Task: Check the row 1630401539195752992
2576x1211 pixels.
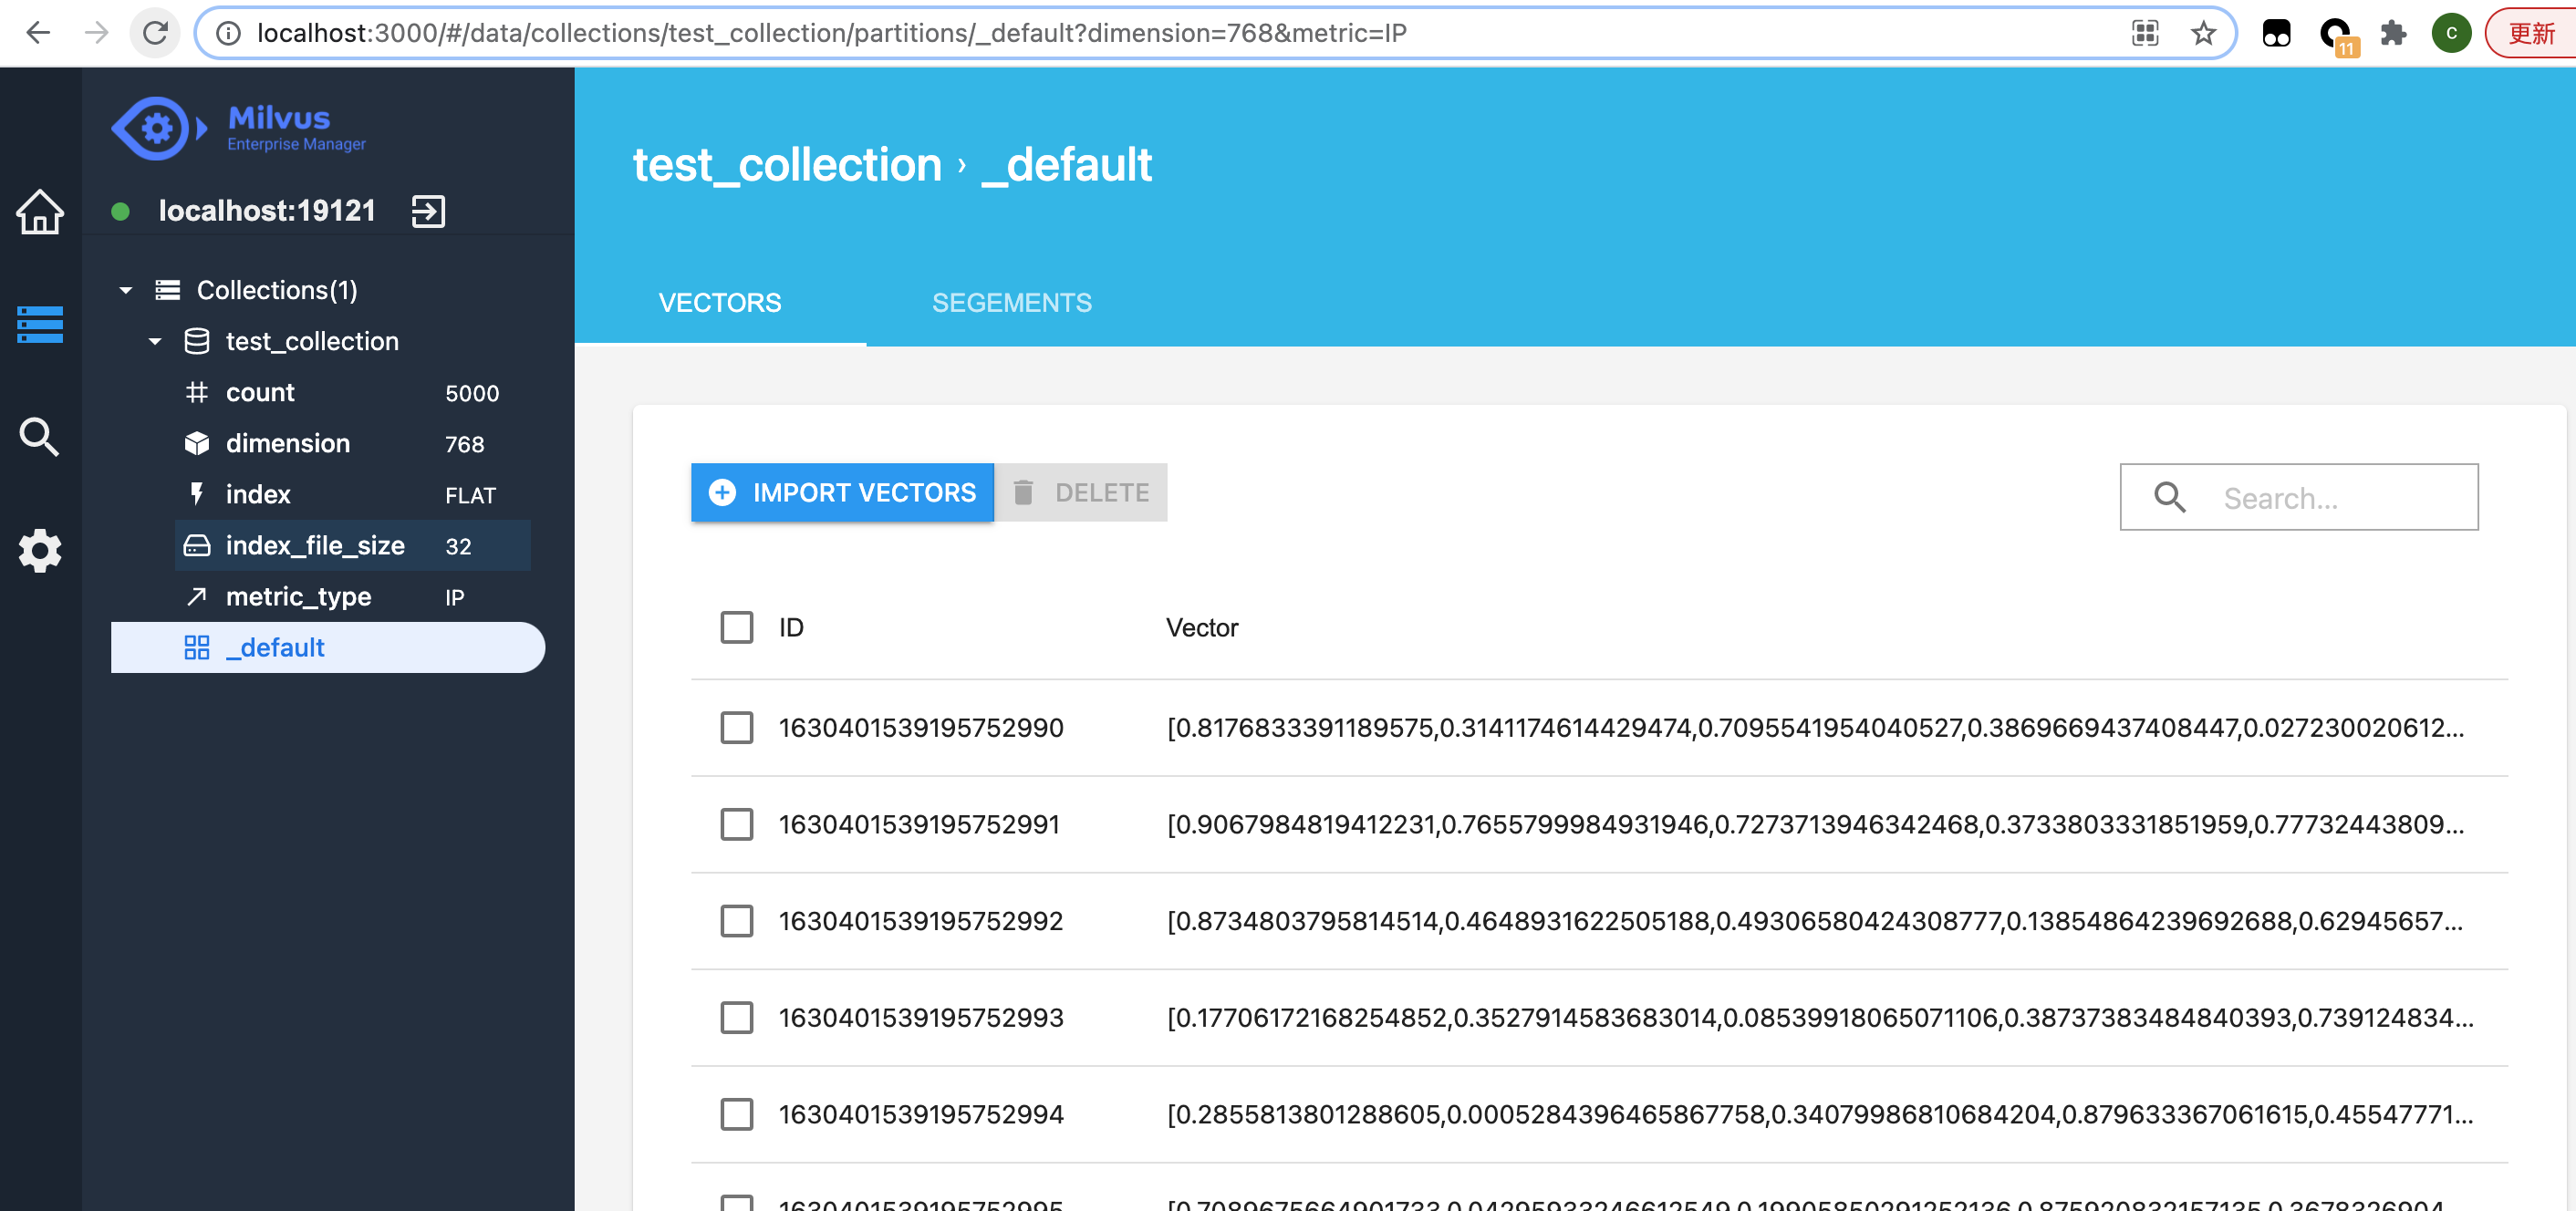Action: click(x=737, y=921)
